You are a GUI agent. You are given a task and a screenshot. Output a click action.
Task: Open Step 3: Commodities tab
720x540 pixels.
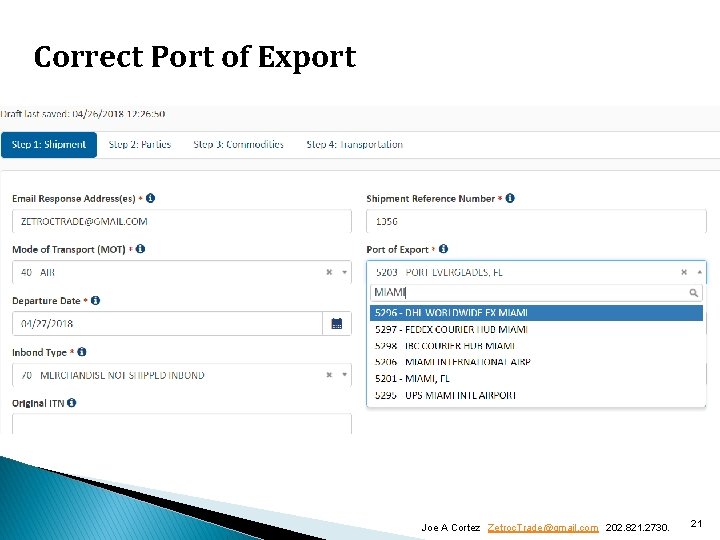[x=238, y=145]
